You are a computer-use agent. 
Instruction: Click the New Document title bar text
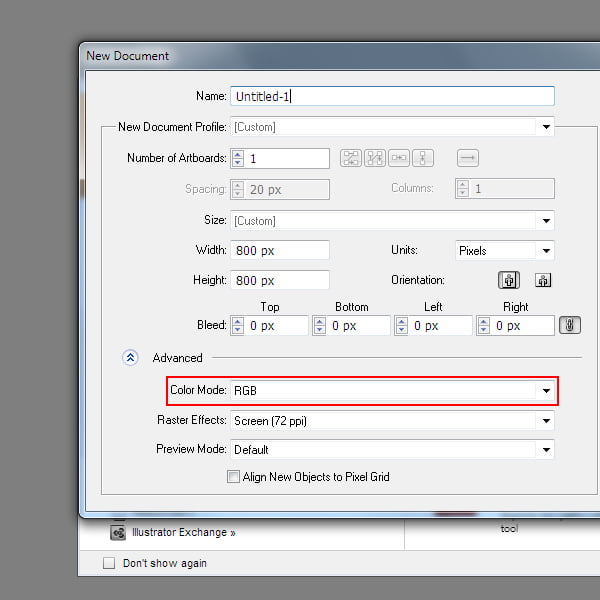(x=127, y=56)
